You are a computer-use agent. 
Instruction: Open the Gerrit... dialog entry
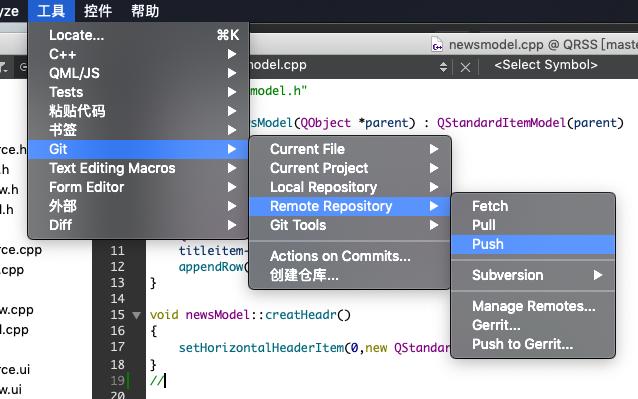533,325
